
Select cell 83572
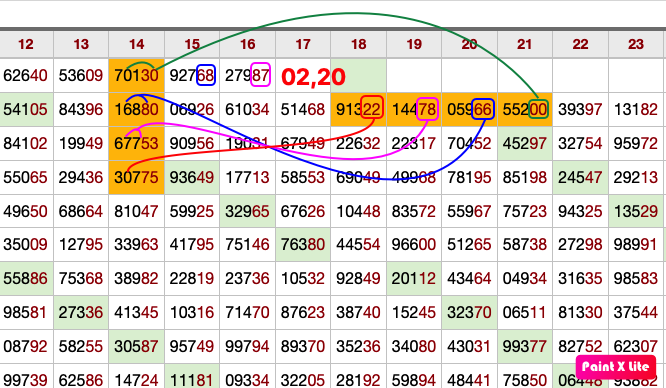(414, 211)
